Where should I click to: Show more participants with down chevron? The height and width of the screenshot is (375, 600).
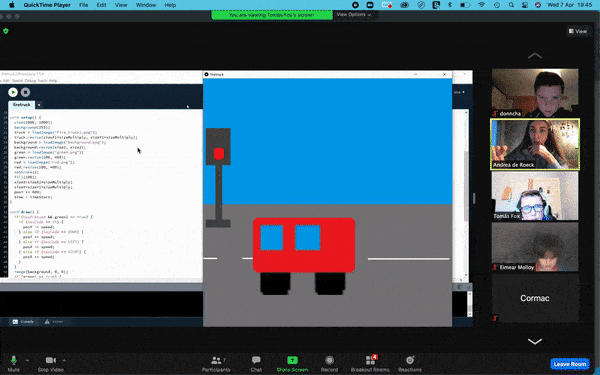pyautogui.click(x=535, y=341)
